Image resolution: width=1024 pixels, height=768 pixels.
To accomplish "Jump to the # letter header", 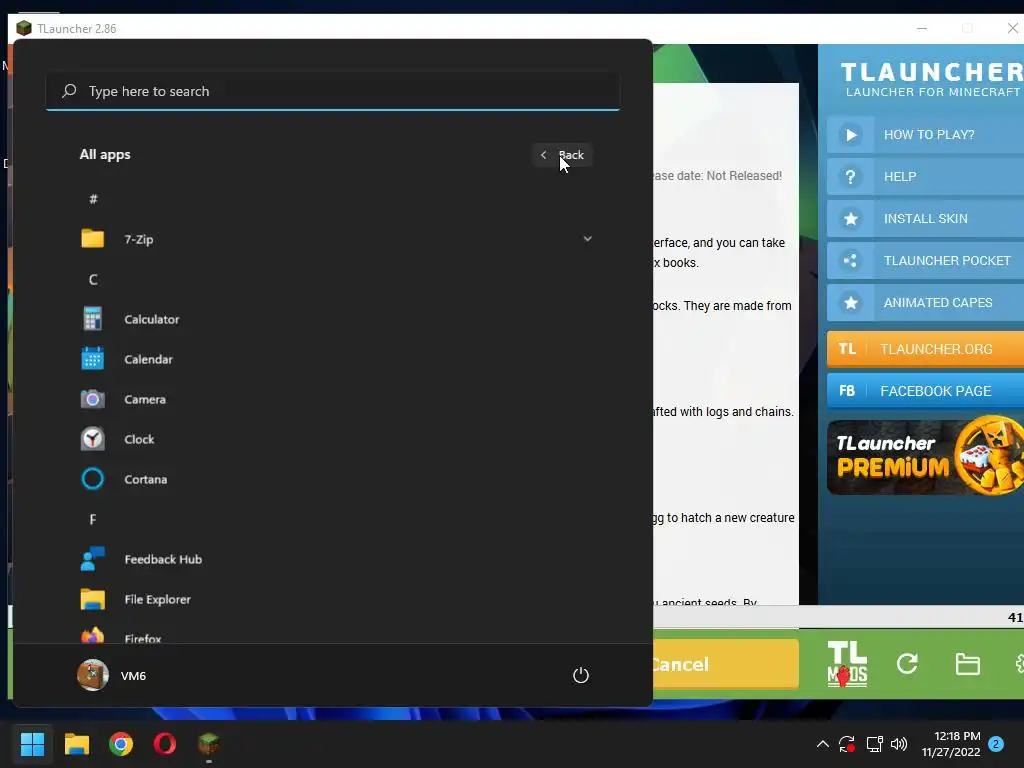I will 93,199.
